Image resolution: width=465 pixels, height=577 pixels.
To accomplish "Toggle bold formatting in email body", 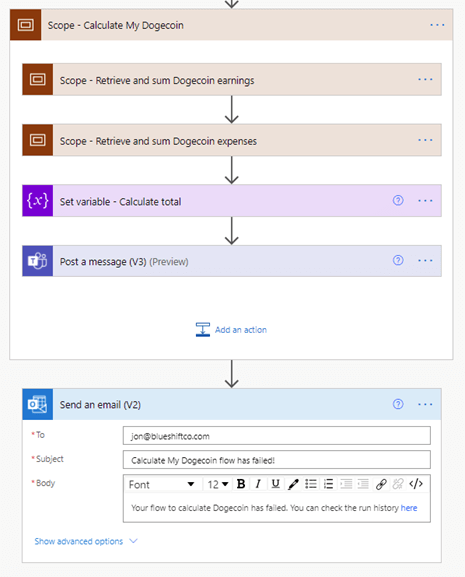I will (x=241, y=484).
